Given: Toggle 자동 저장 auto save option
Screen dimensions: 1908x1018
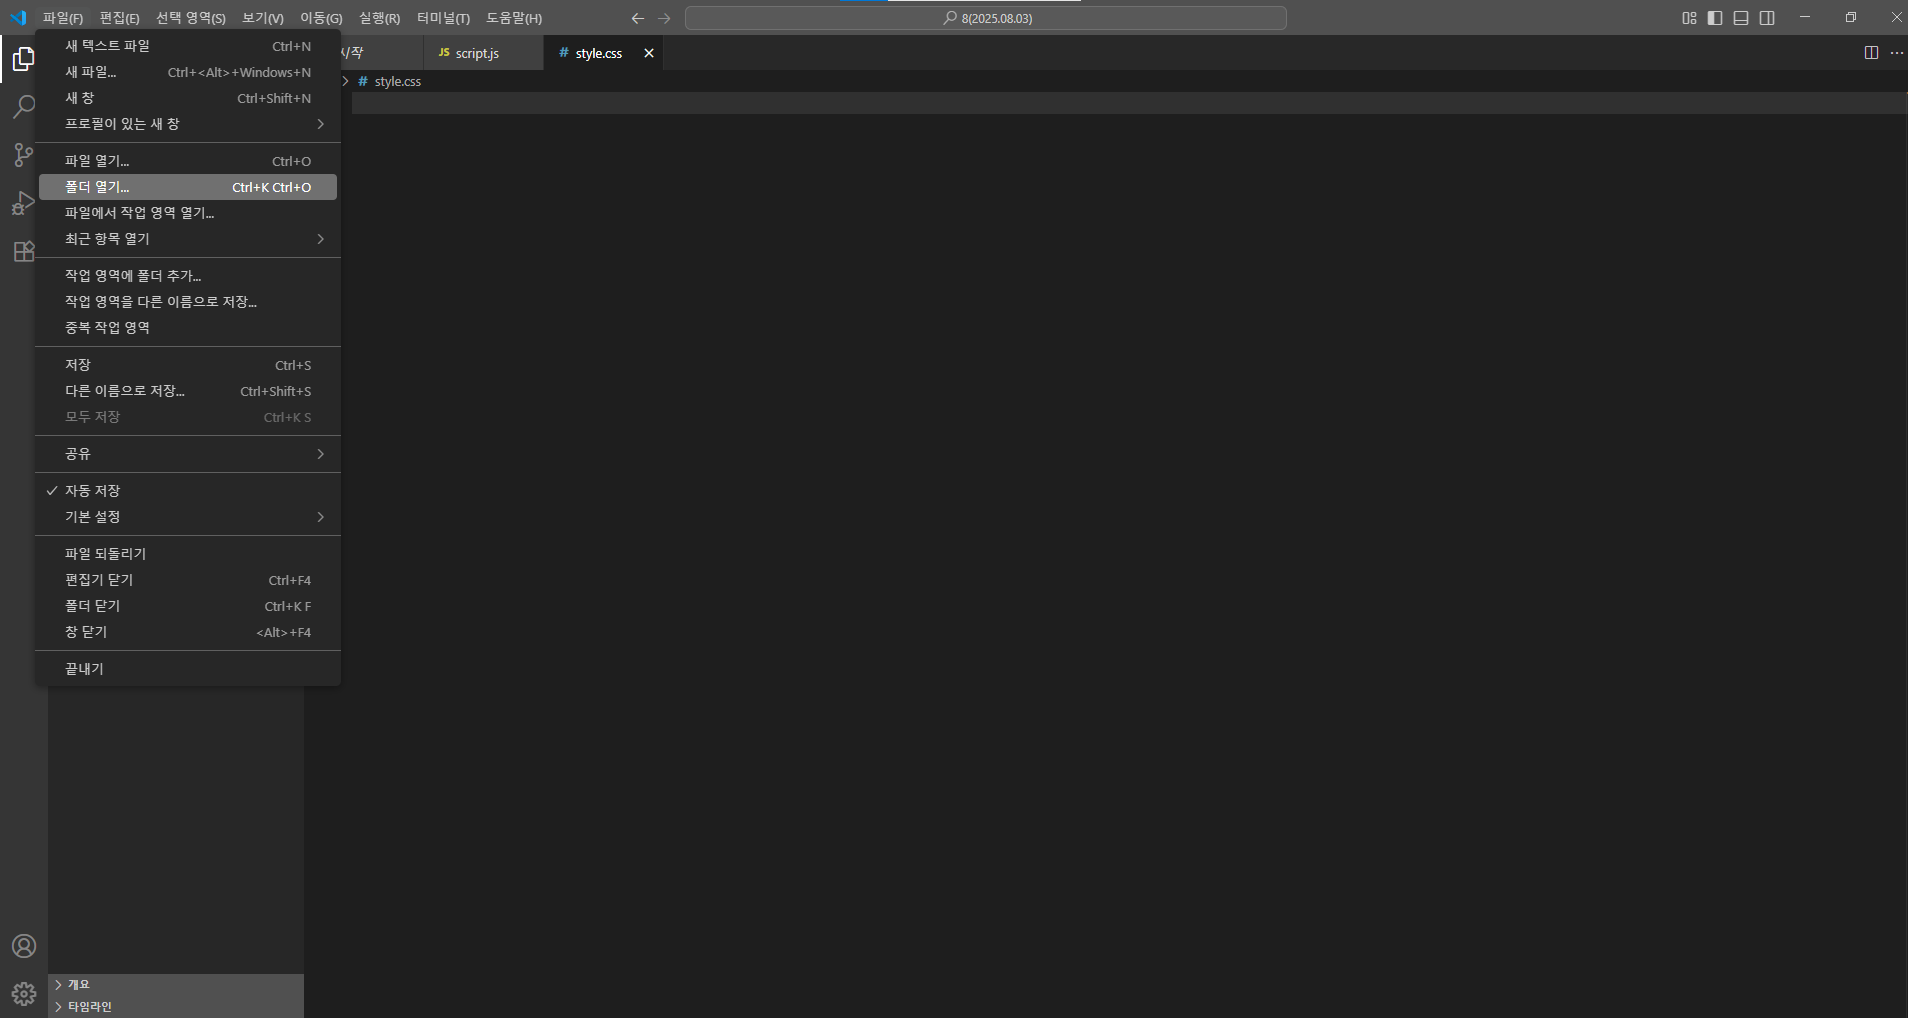Looking at the screenshot, I should click(x=188, y=491).
